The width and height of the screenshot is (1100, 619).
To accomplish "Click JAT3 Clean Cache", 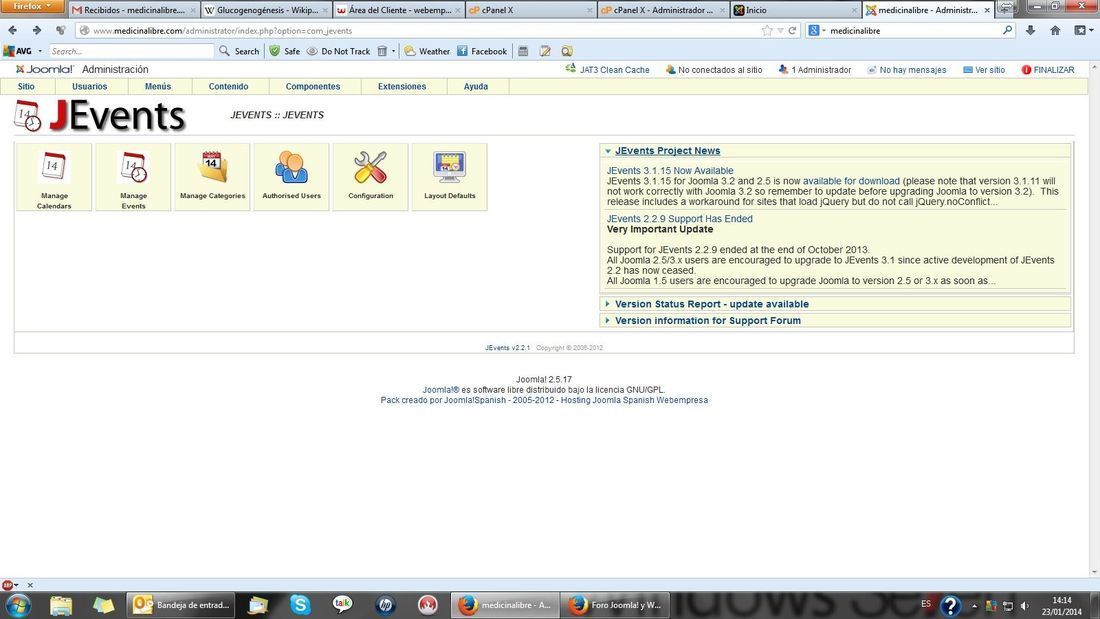I will [608, 69].
